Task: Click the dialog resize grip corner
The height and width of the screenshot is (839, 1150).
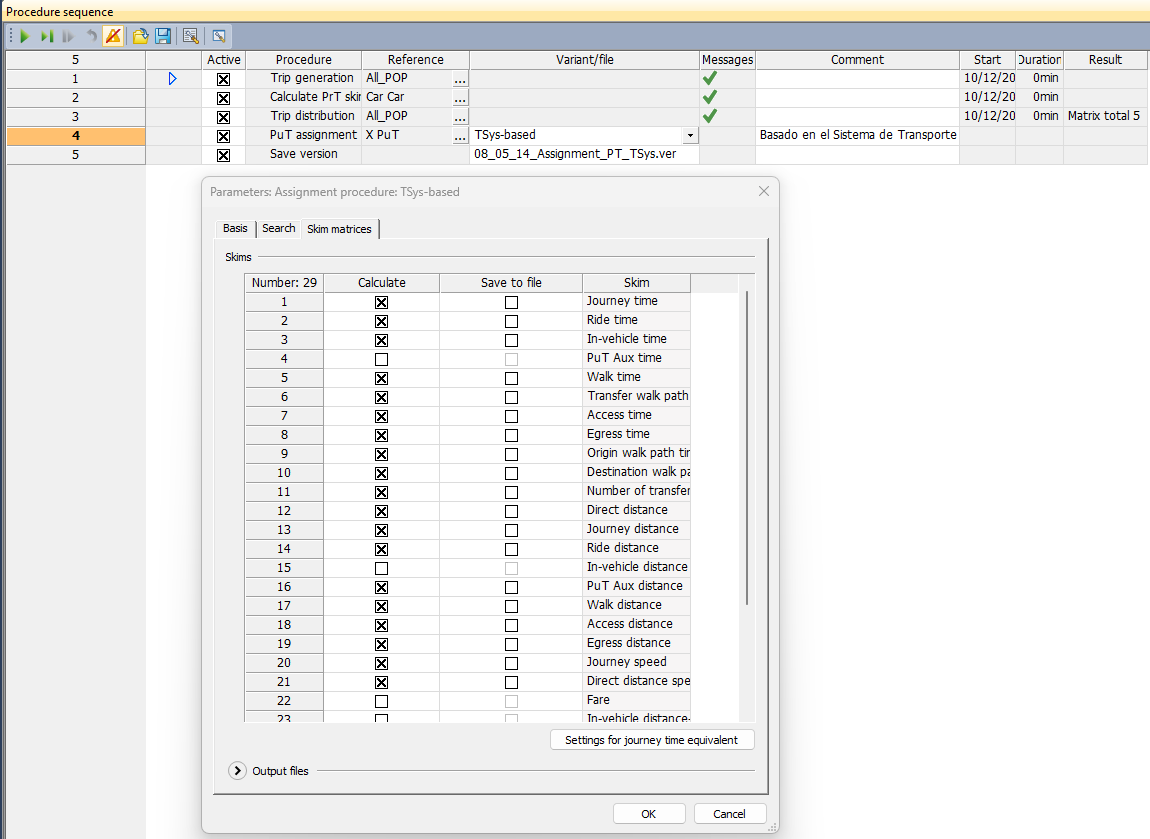Action: click(772, 827)
